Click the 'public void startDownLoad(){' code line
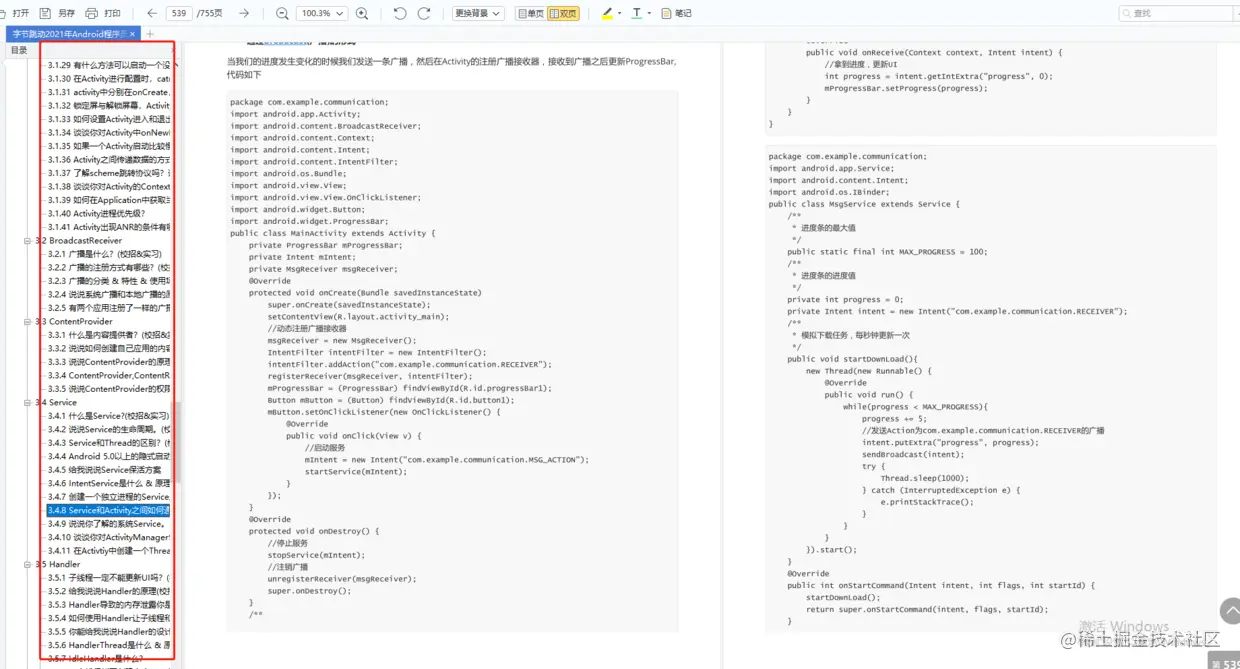The height and width of the screenshot is (669, 1240). (852, 359)
